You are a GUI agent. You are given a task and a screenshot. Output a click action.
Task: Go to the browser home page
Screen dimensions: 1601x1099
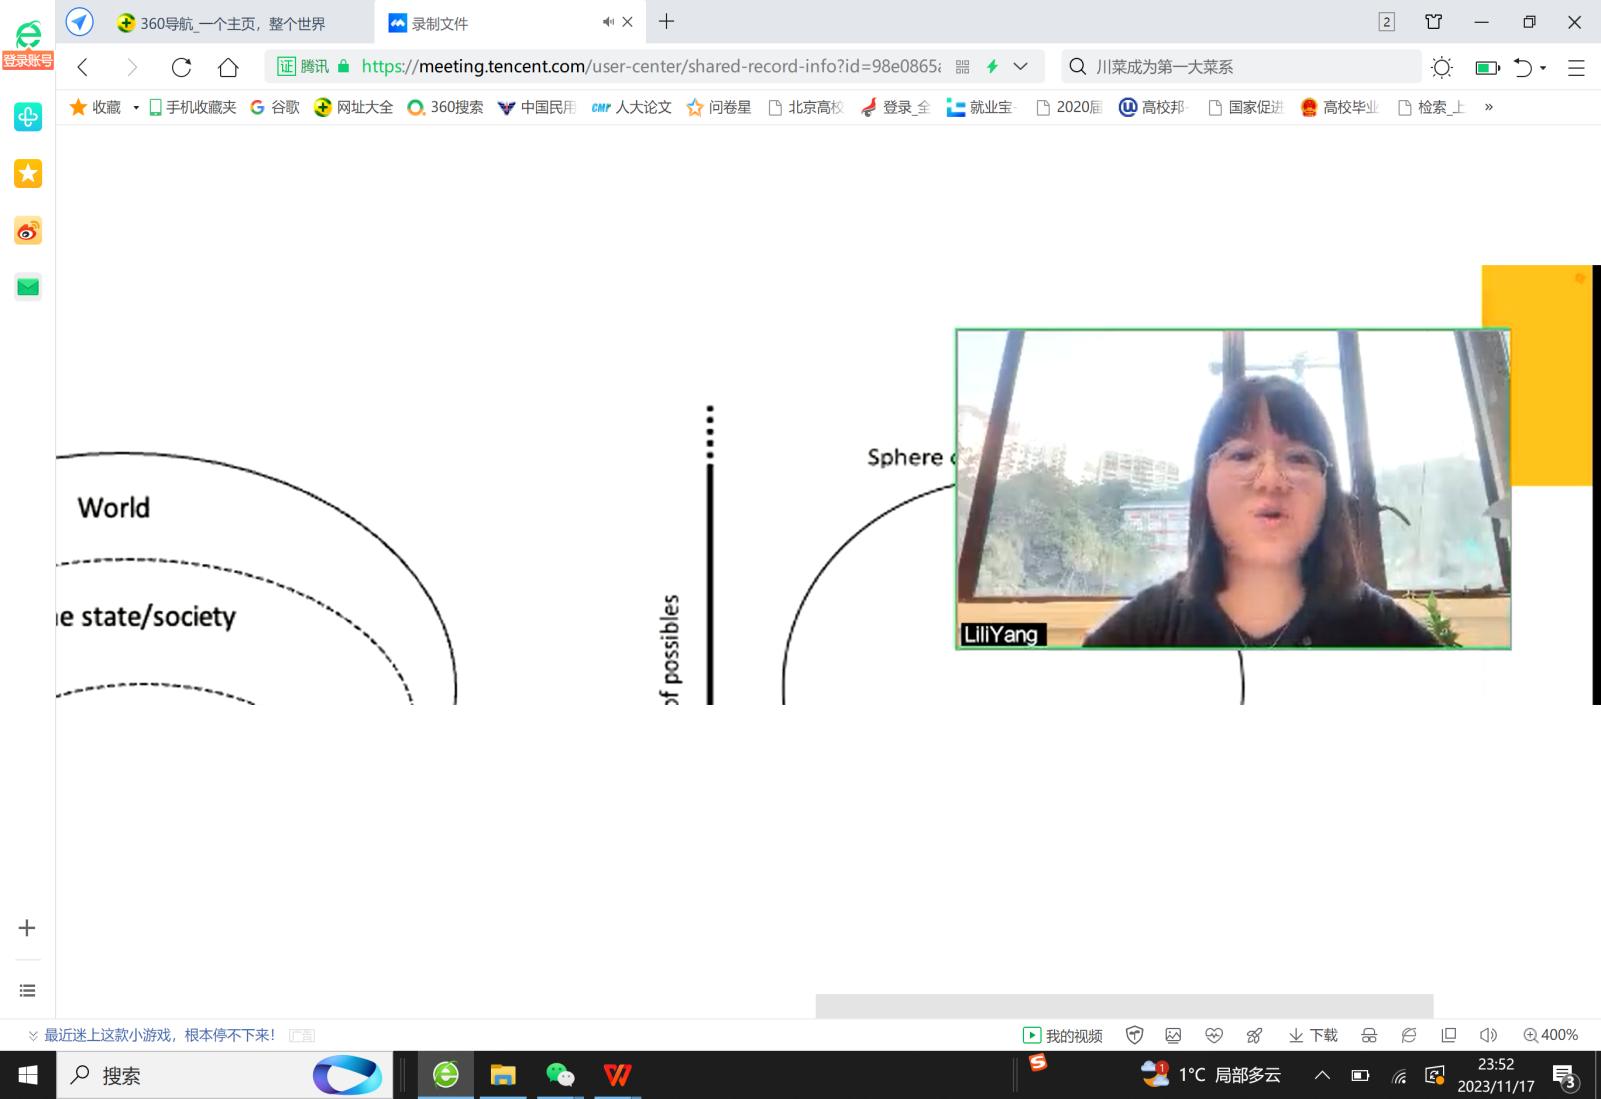(x=228, y=67)
